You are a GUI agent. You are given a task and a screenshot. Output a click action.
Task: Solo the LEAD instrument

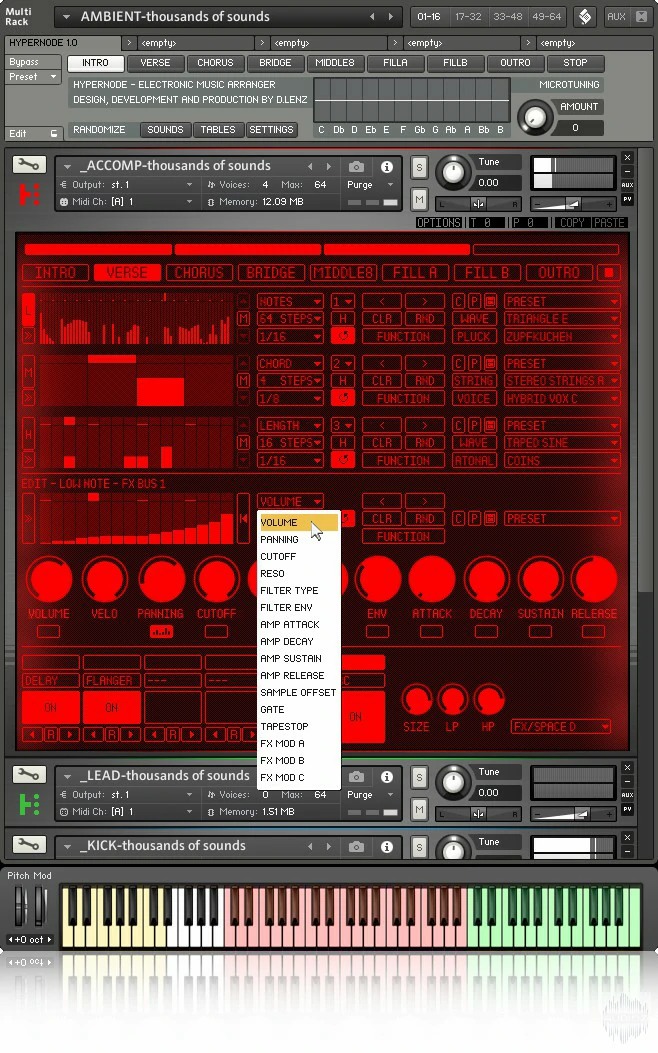pos(419,777)
